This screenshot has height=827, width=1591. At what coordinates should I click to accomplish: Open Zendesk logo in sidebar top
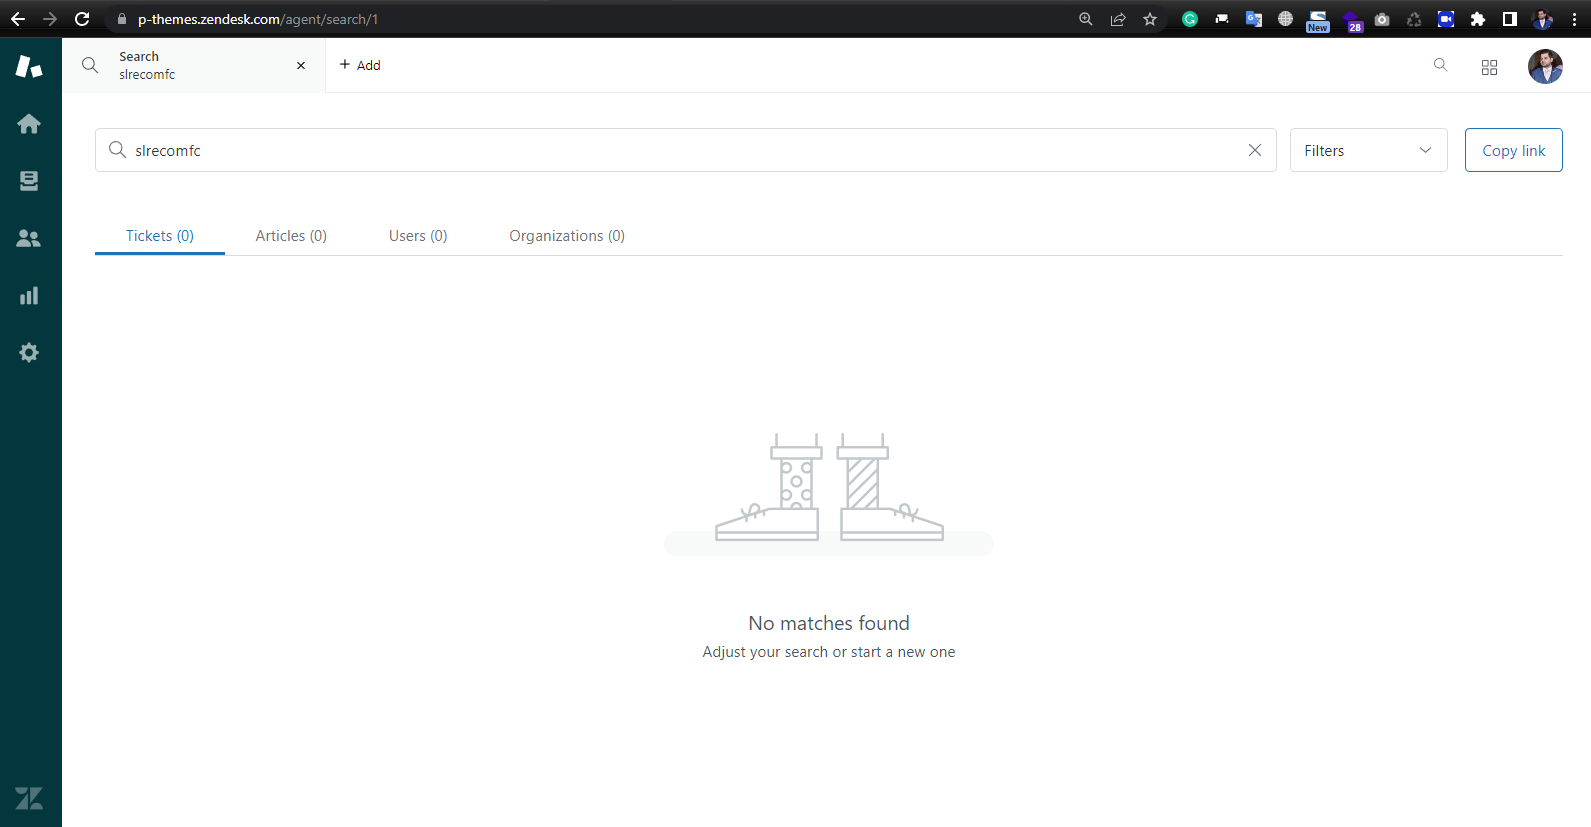coord(29,66)
